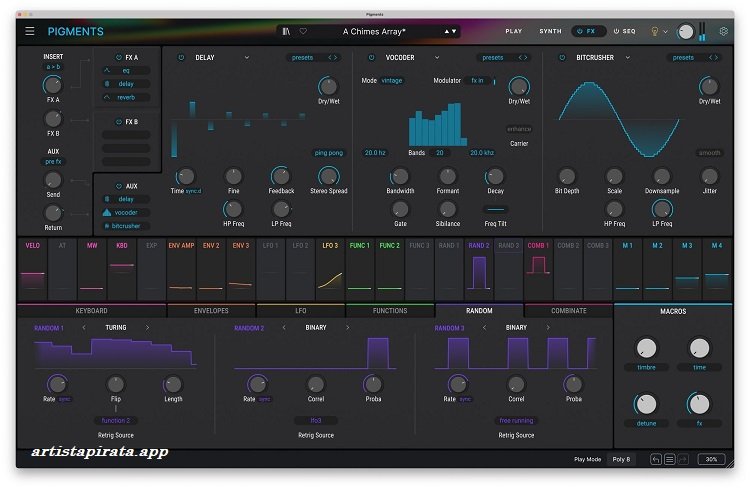Toggle the FX A bus power button
The height and width of the screenshot is (489, 750).
[119, 57]
